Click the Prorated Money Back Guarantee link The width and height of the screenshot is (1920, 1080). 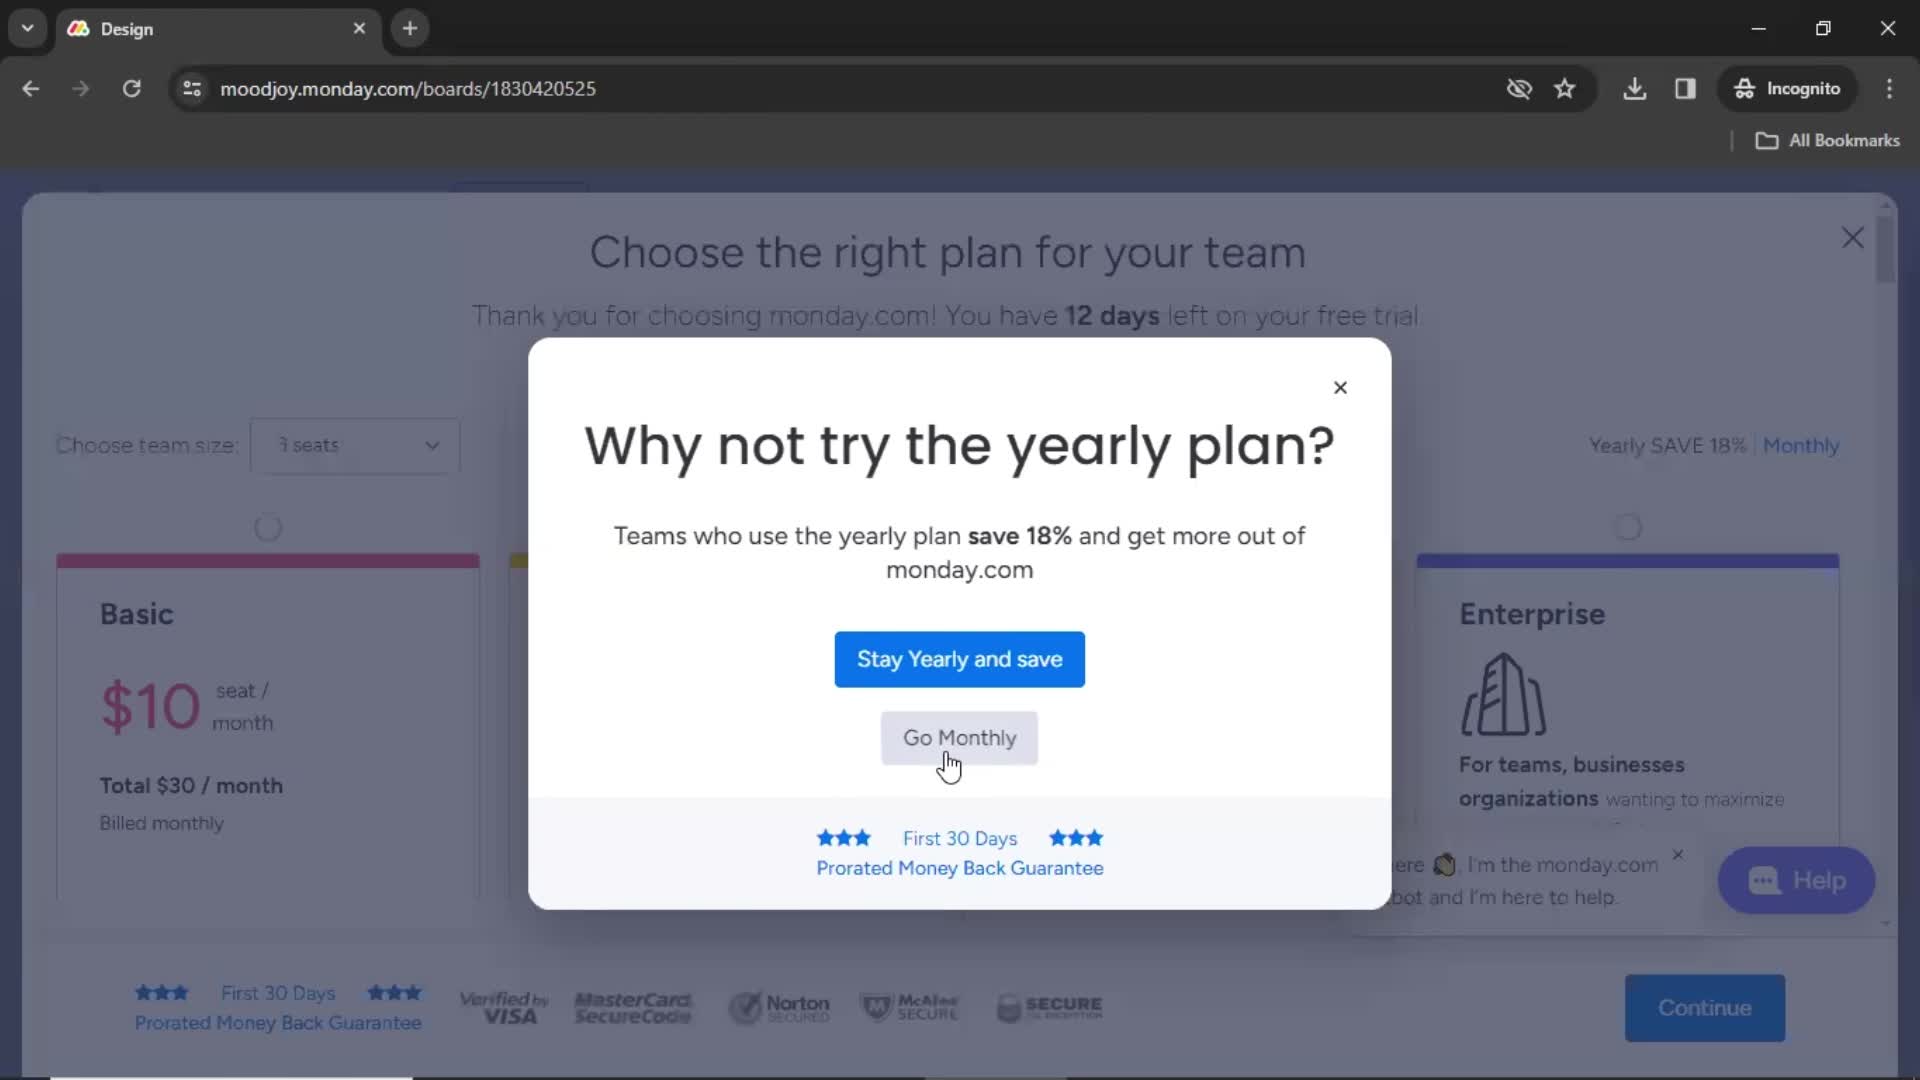click(960, 868)
